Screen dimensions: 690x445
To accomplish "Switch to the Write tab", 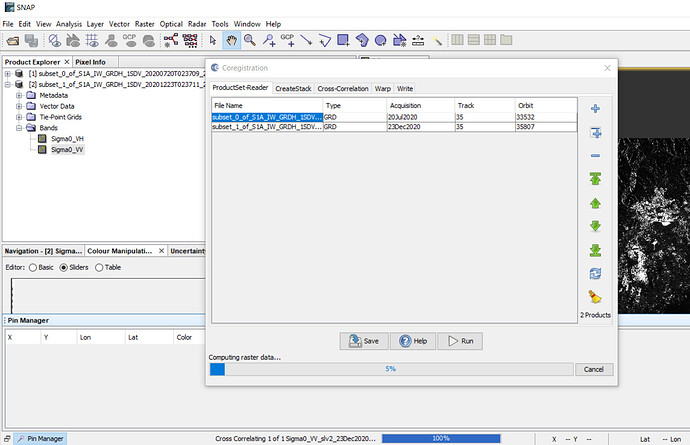I will click(405, 88).
